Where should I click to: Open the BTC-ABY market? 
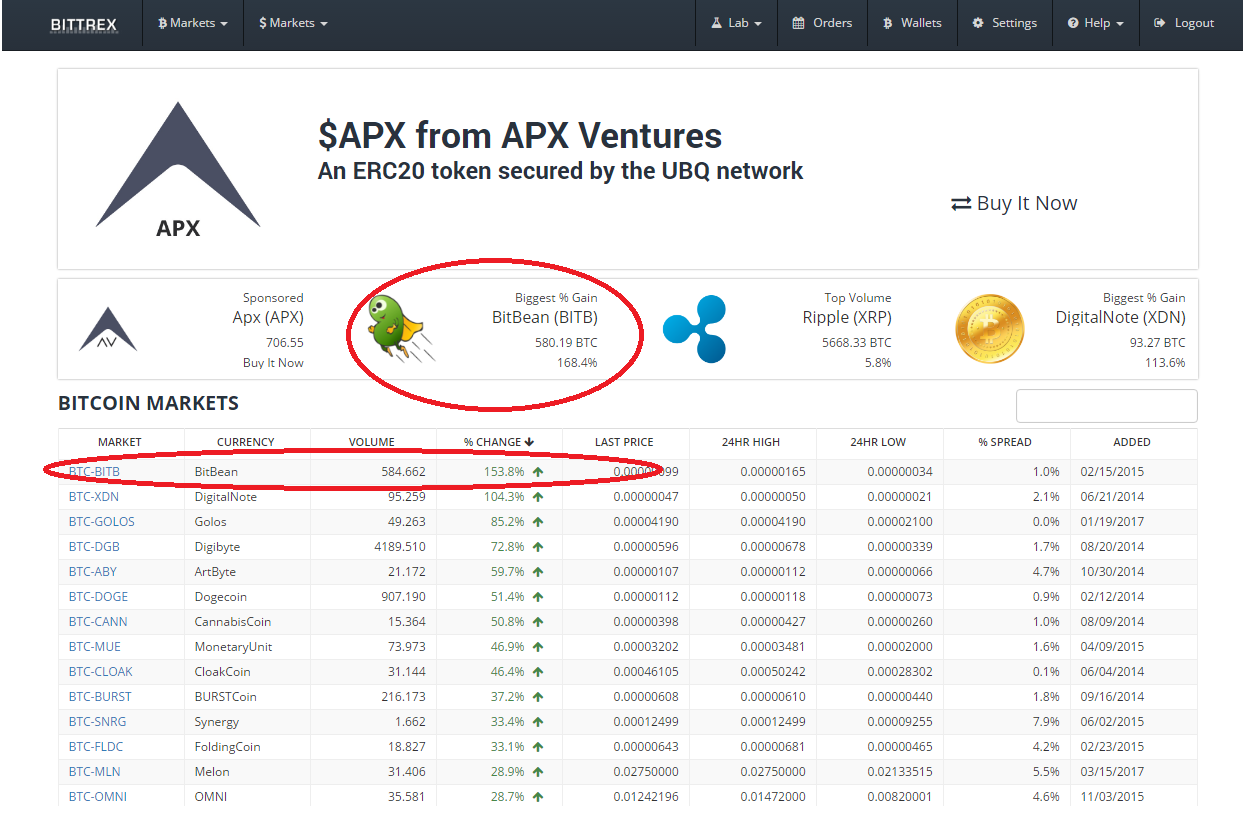[93, 571]
